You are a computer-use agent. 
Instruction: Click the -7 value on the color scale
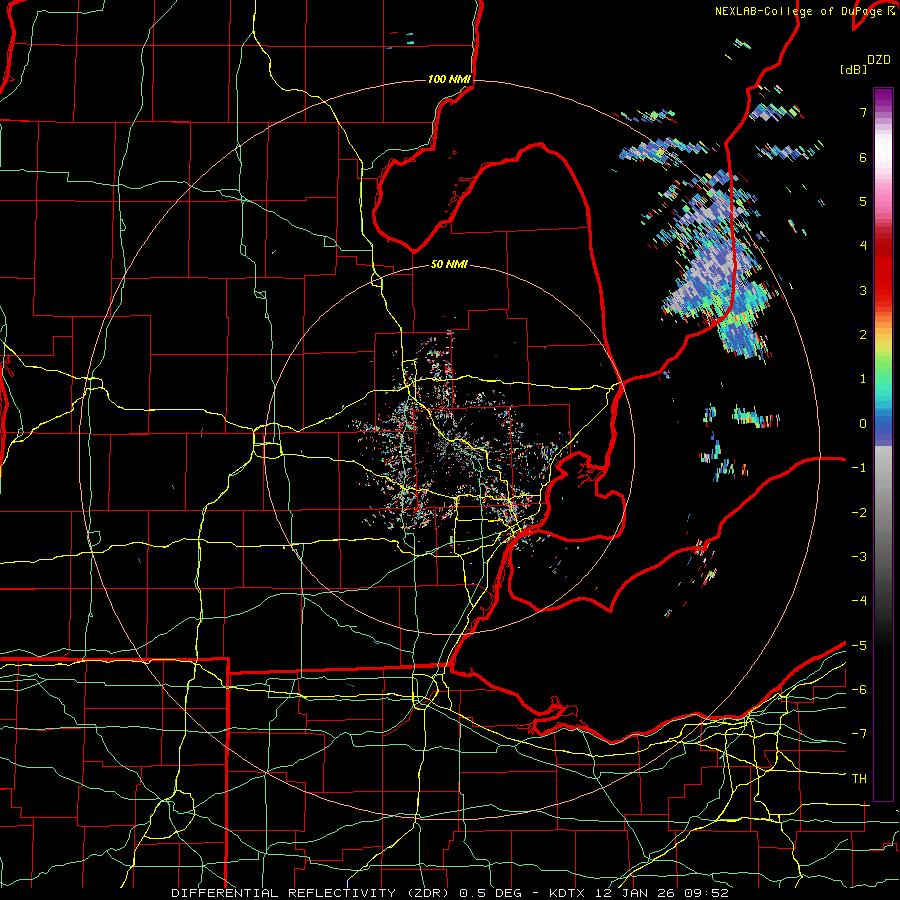[859, 734]
